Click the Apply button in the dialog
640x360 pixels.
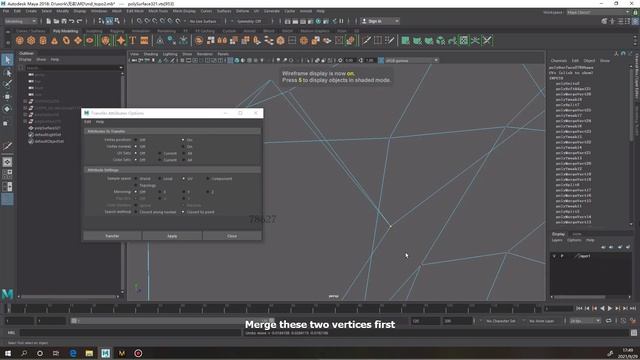[x=172, y=236]
